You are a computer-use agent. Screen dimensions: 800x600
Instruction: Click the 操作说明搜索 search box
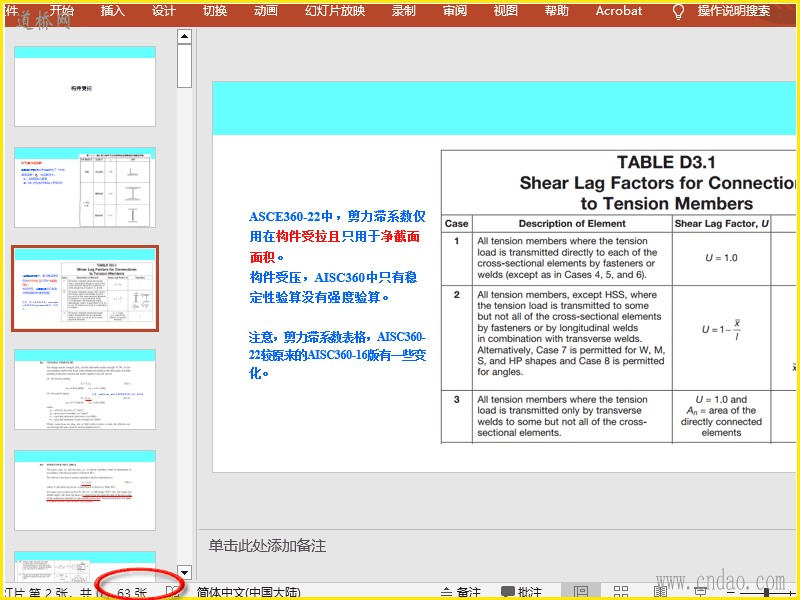pos(734,11)
